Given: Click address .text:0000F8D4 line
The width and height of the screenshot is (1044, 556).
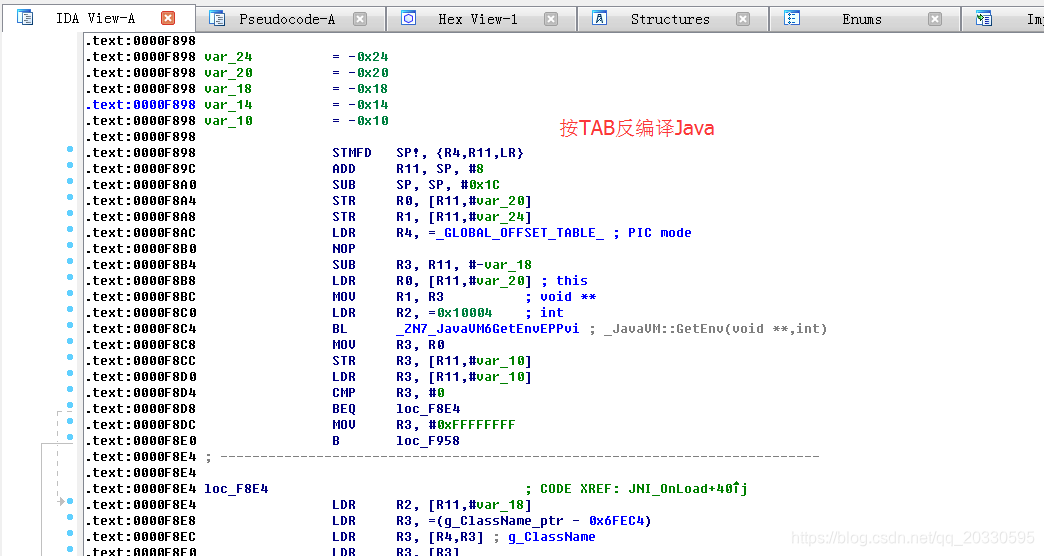Looking at the screenshot, I should 140,393.
